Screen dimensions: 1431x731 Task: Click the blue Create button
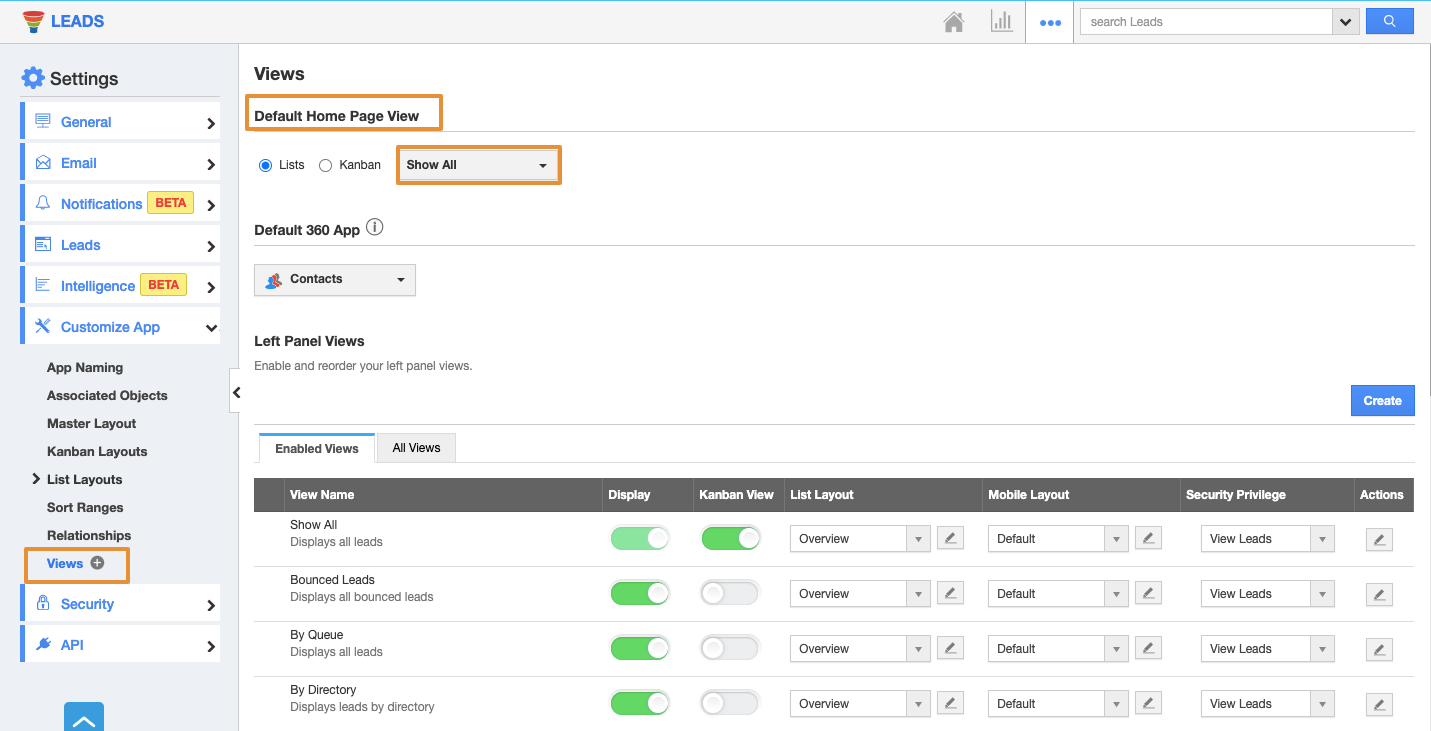pos(1382,401)
